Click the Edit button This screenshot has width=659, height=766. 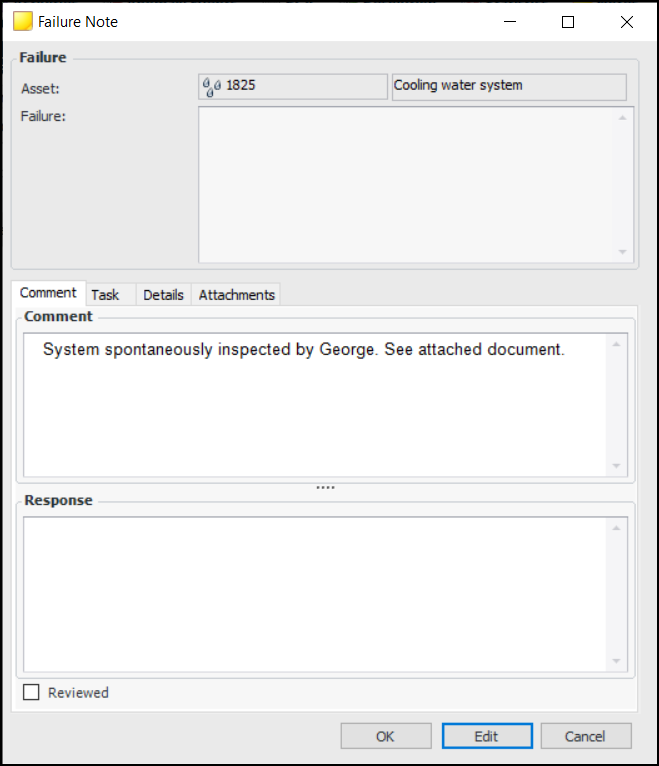coord(487,736)
